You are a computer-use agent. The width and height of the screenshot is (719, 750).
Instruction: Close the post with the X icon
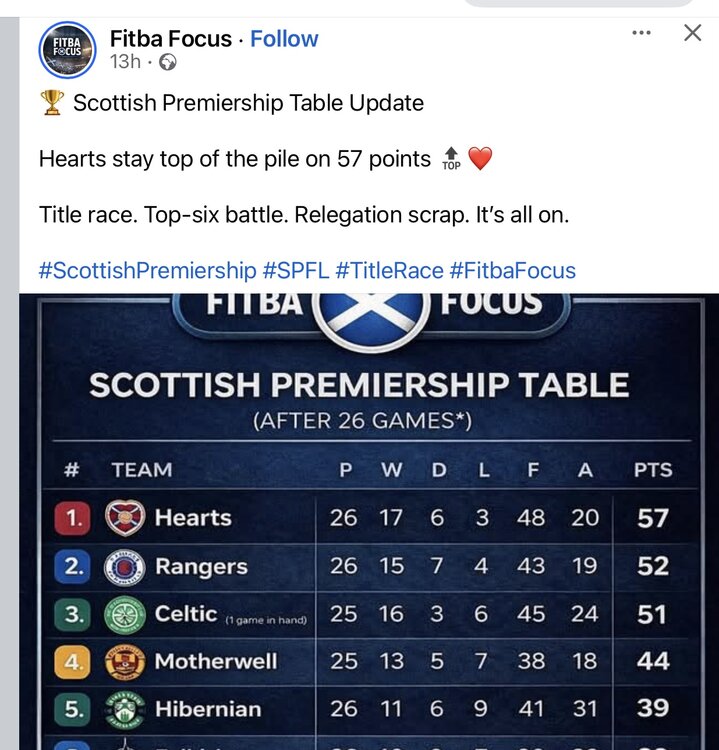[x=692, y=33]
